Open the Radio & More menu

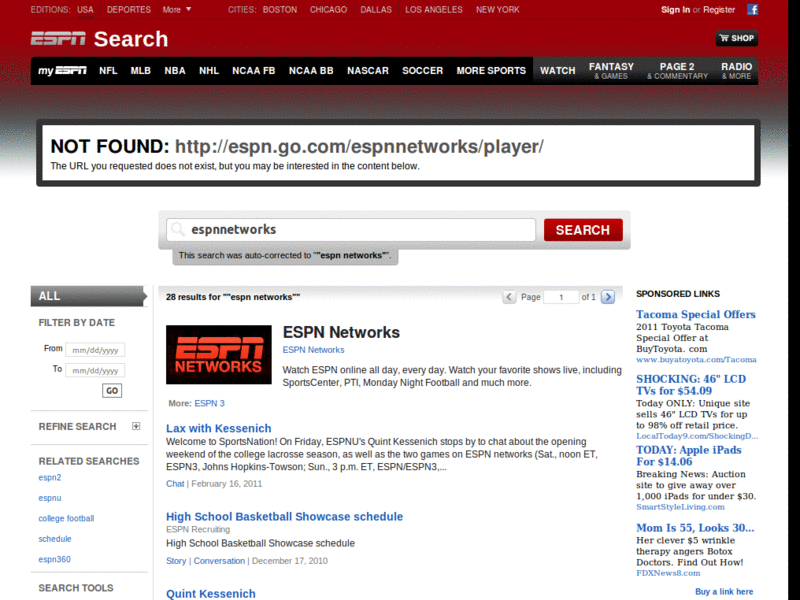tap(736, 71)
